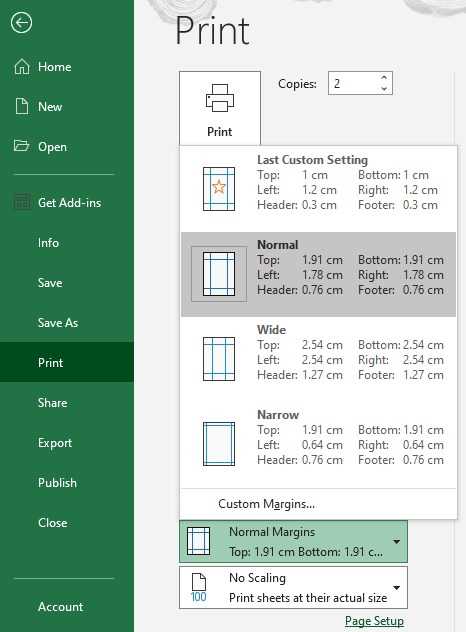Click the back arrow circle icon

[x=21, y=23]
